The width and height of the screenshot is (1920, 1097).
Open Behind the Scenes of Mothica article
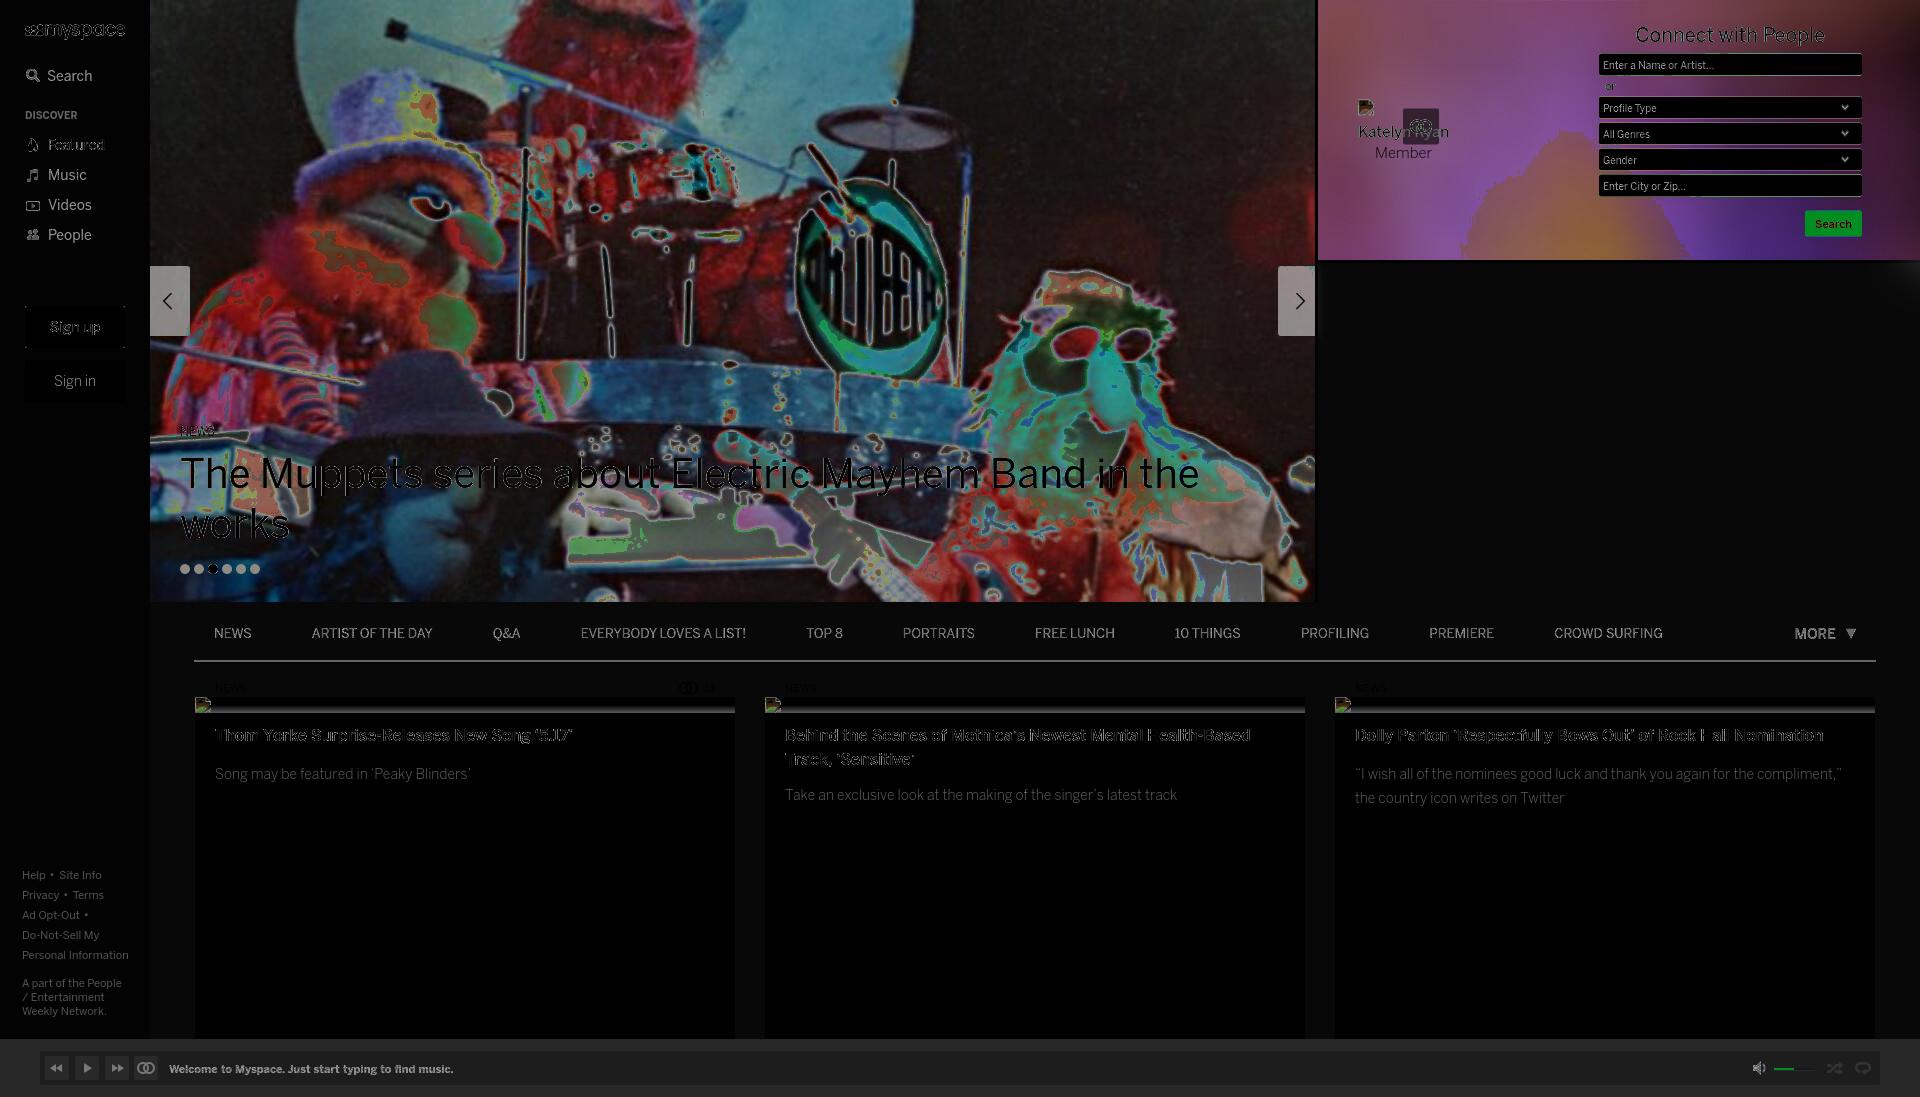click(x=1017, y=748)
